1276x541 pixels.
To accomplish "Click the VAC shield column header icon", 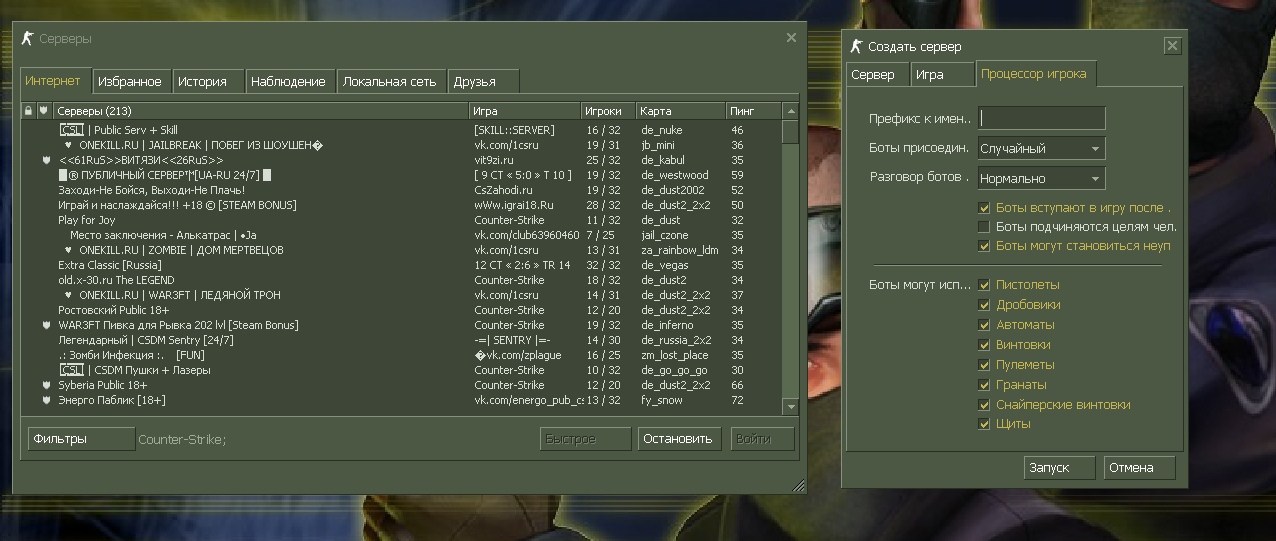I will 43,111.
